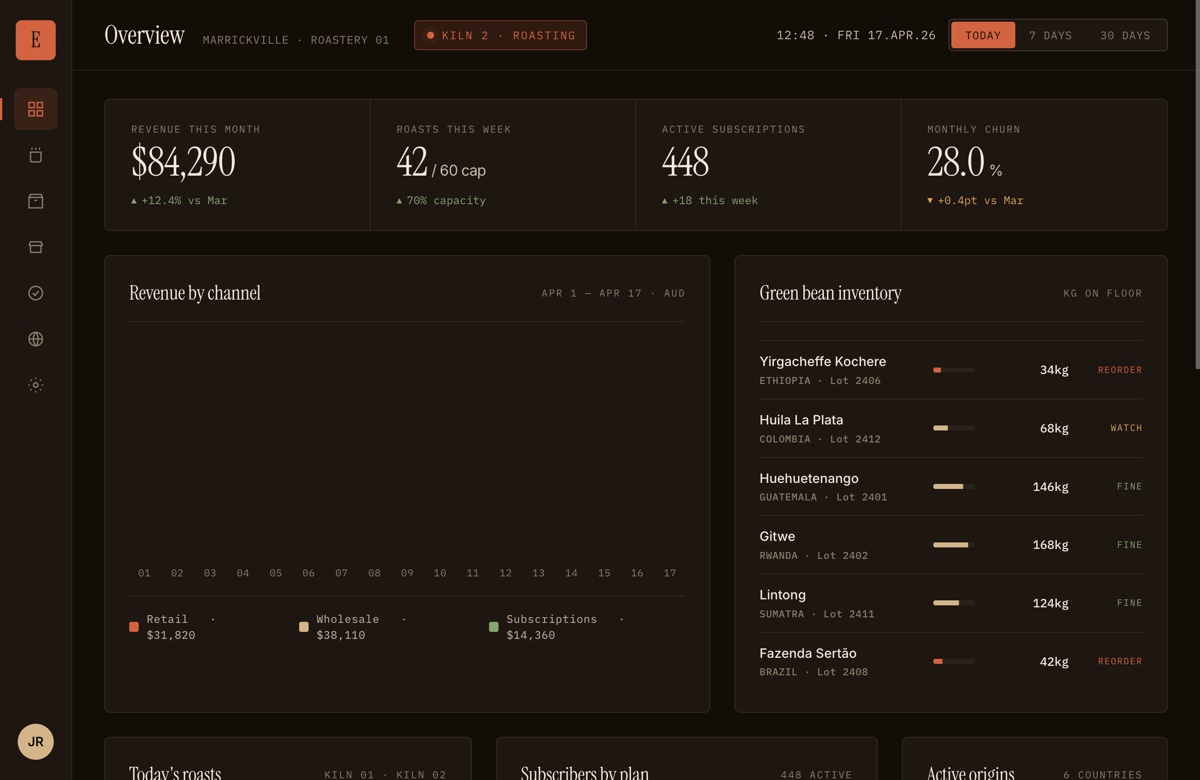Select the Huila La Plata inventory row
1200x780 pixels.
point(950,428)
